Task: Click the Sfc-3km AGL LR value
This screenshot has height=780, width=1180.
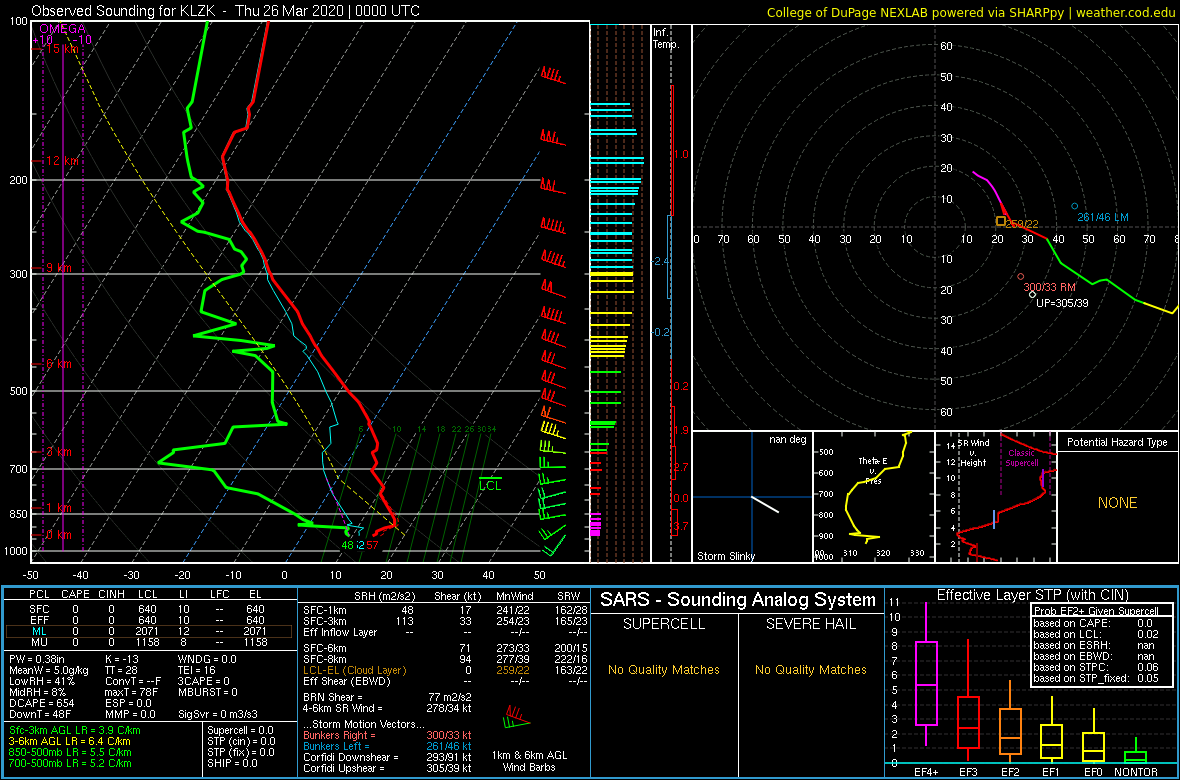Action: click(75, 731)
